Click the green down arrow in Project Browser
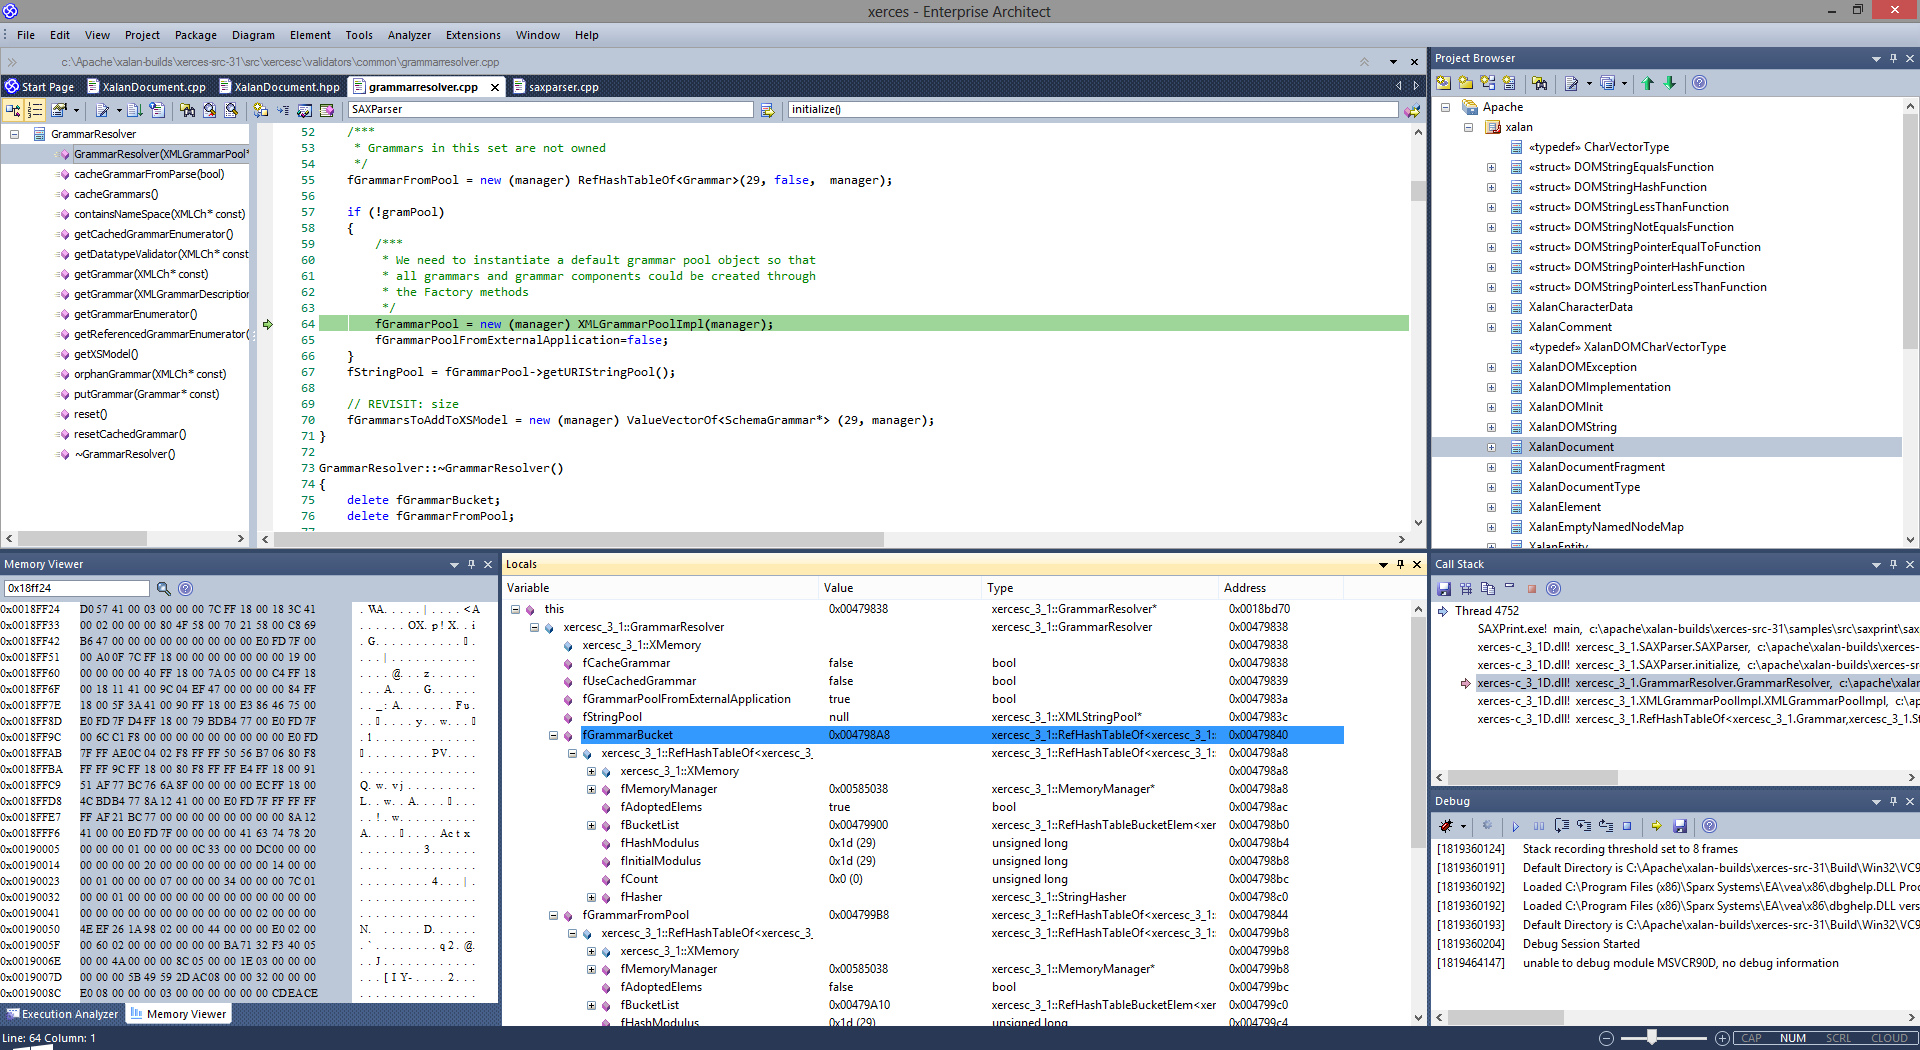This screenshot has width=1920, height=1050. coord(1670,84)
